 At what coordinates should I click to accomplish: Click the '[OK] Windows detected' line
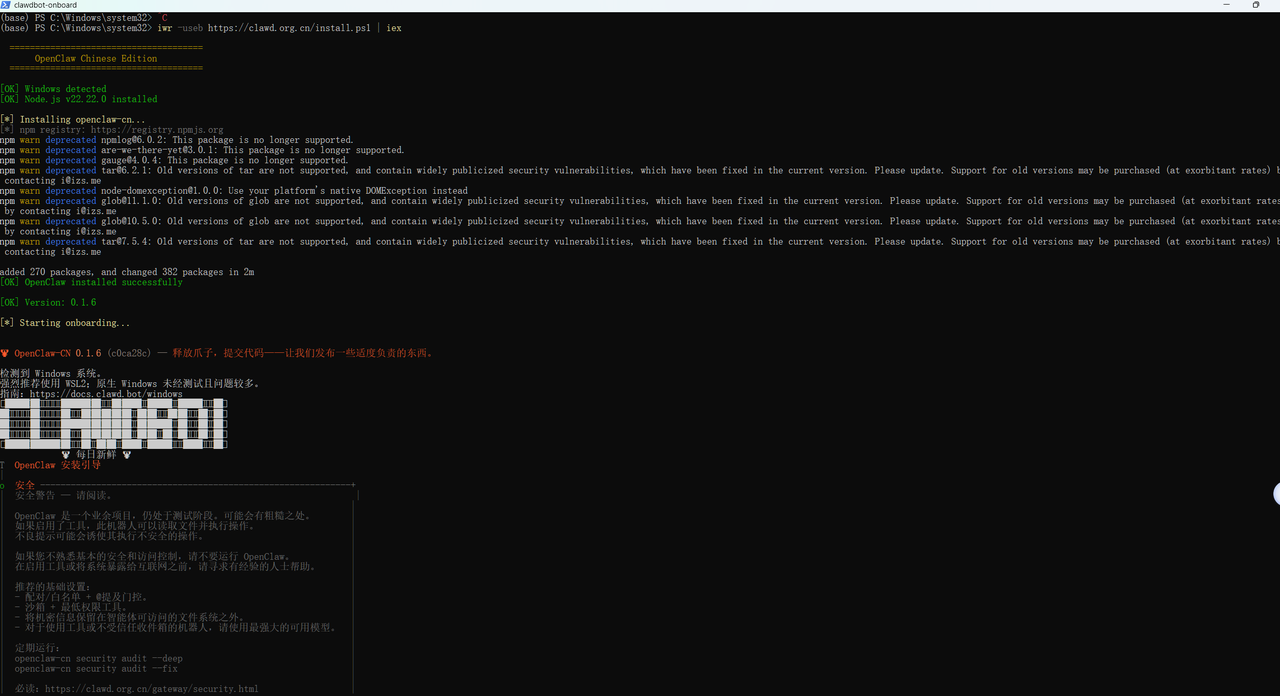click(53, 89)
